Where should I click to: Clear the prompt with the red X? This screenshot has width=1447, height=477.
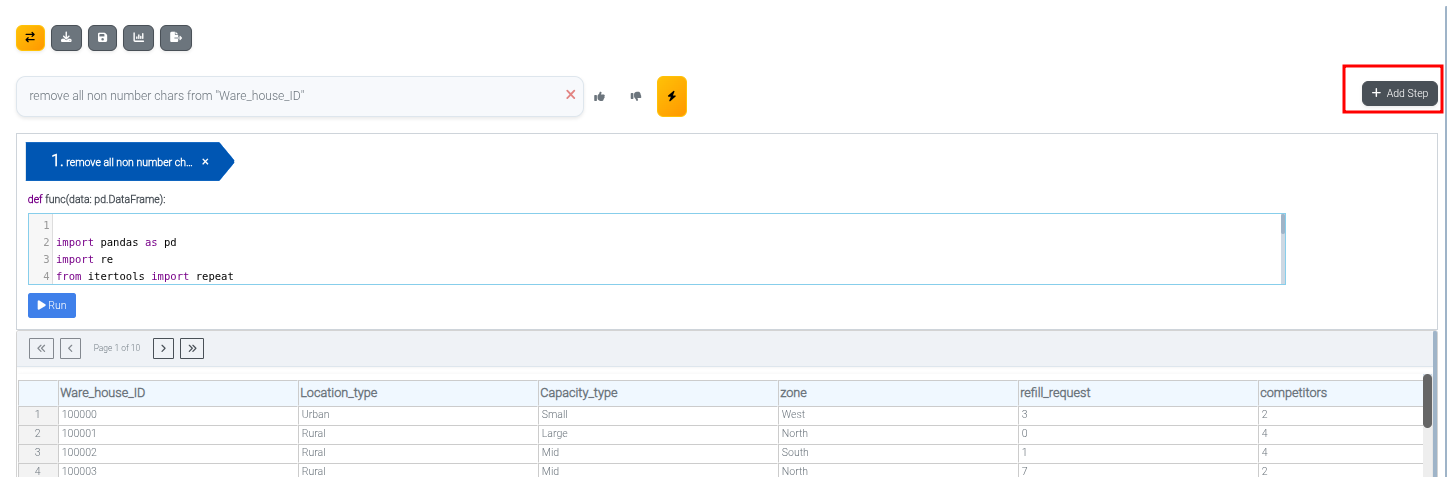(571, 95)
